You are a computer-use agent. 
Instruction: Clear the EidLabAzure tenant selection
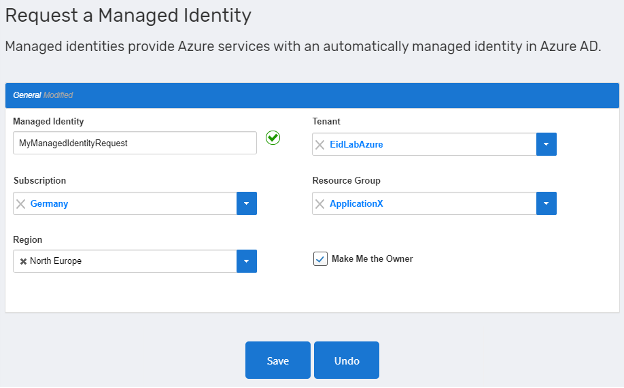click(x=320, y=144)
